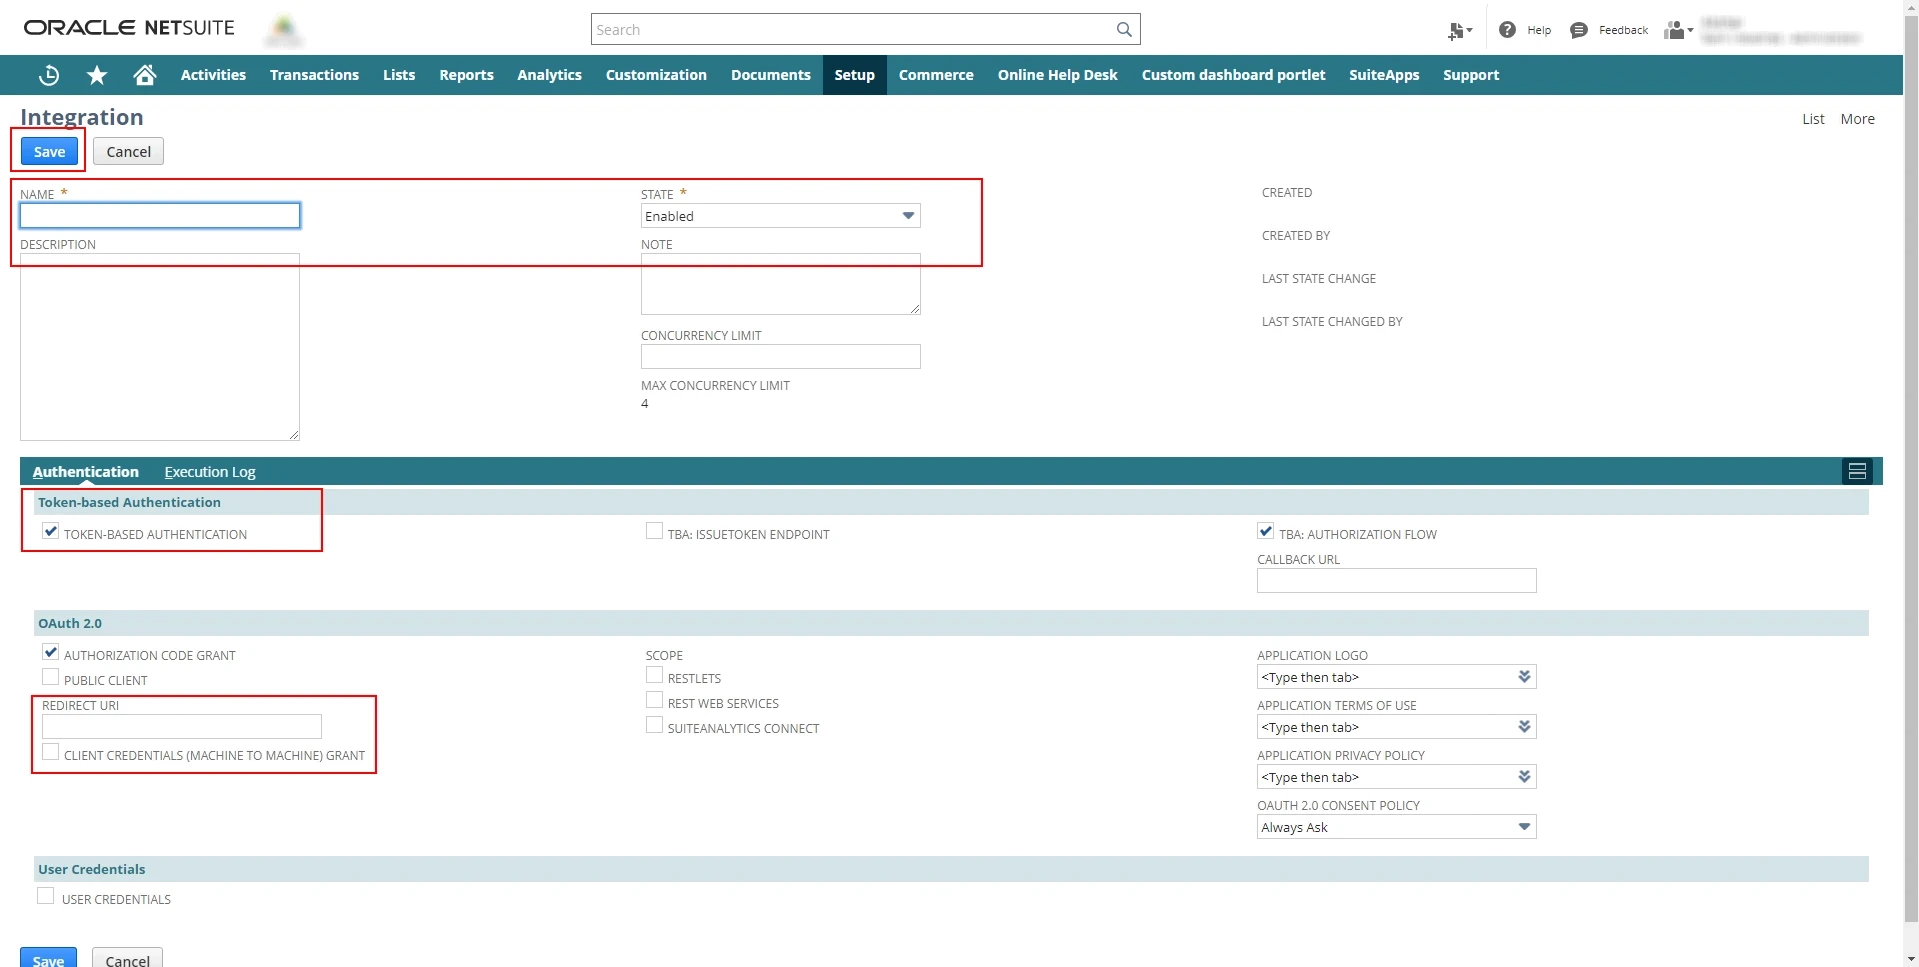The width and height of the screenshot is (1919, 967).
Task: Check the REST Web Services checkbox
Action: [x=654, y=700]
